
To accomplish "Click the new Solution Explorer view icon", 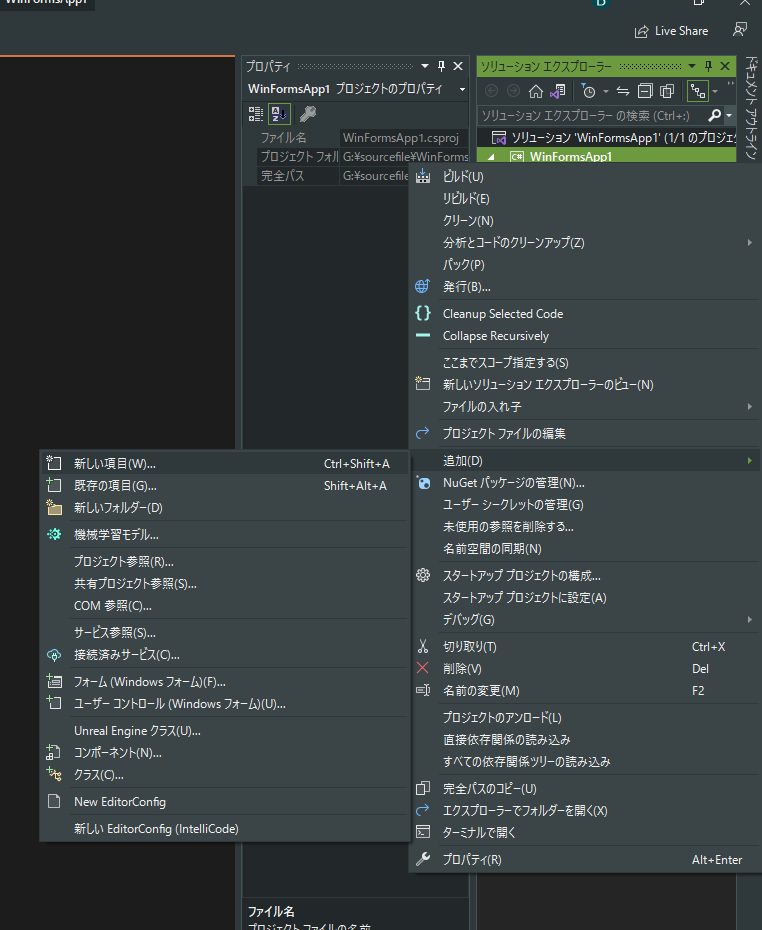I will point(423,384).
